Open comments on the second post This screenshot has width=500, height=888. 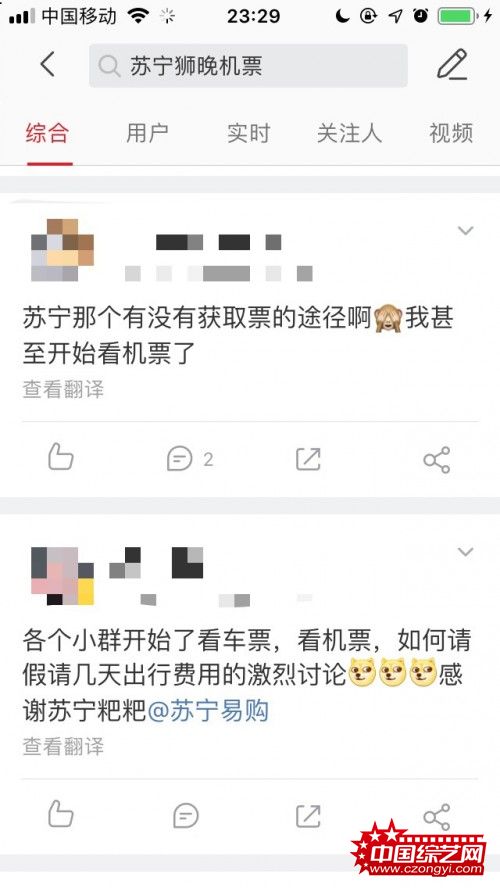[186, 816]
